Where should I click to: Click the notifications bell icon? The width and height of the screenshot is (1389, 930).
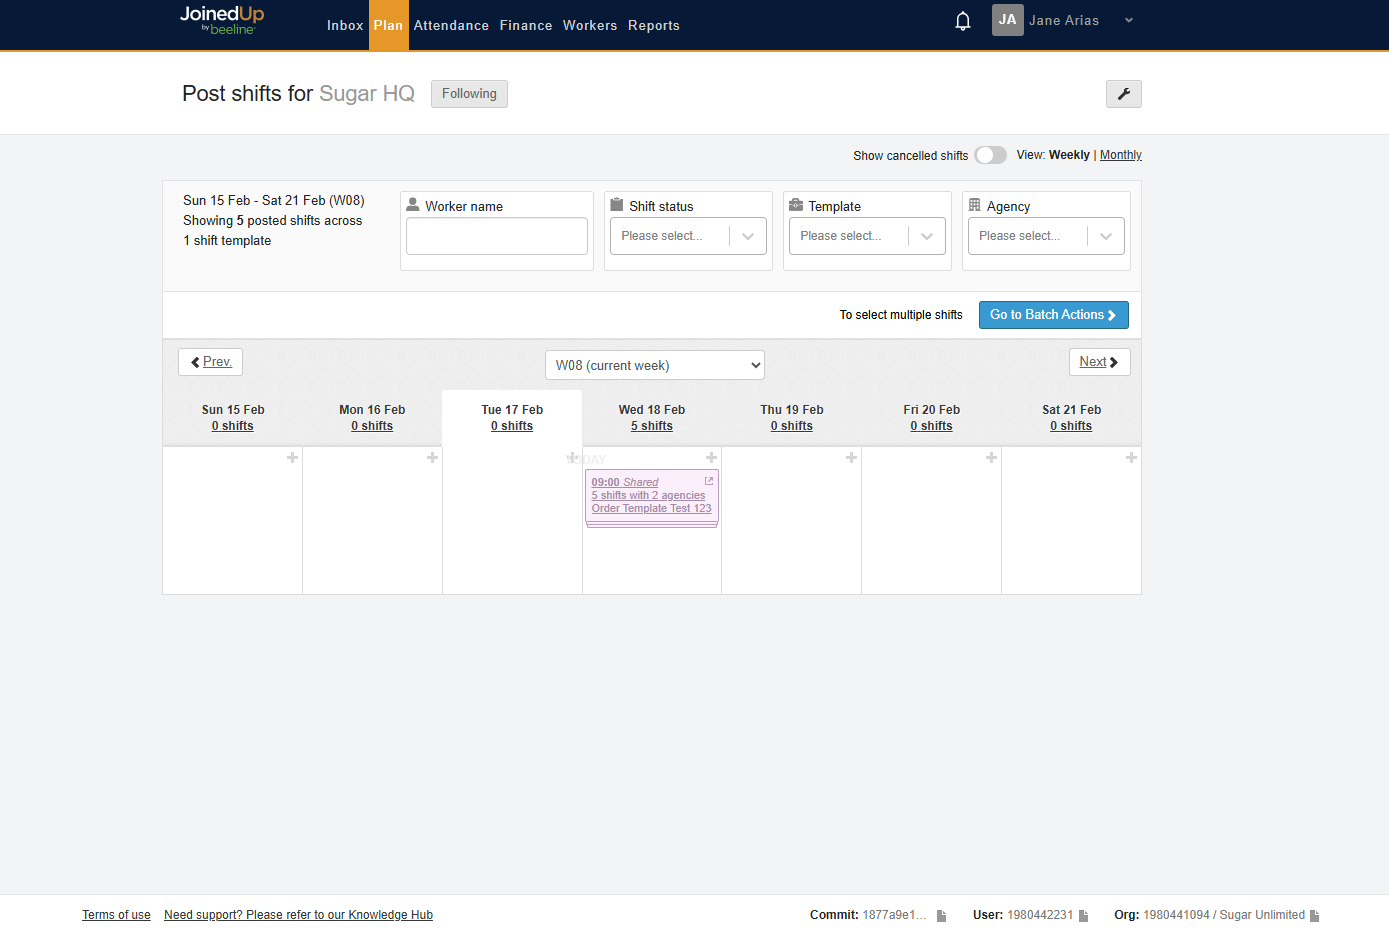(x=962, y=21)
